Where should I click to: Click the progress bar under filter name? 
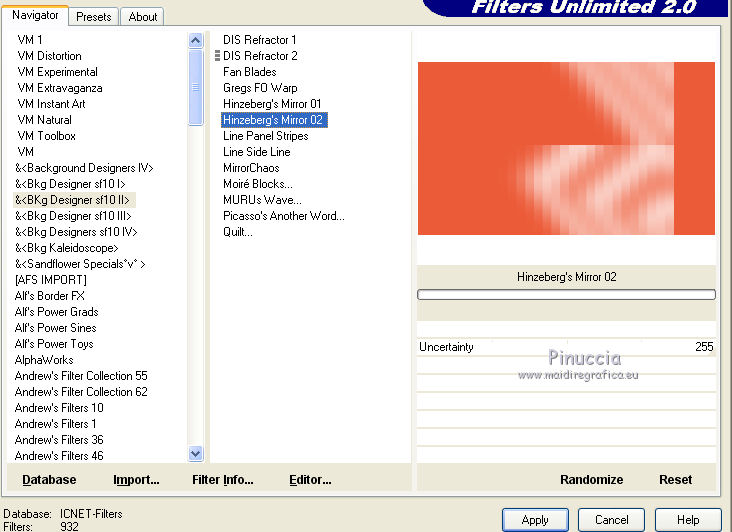pos(566,294)
